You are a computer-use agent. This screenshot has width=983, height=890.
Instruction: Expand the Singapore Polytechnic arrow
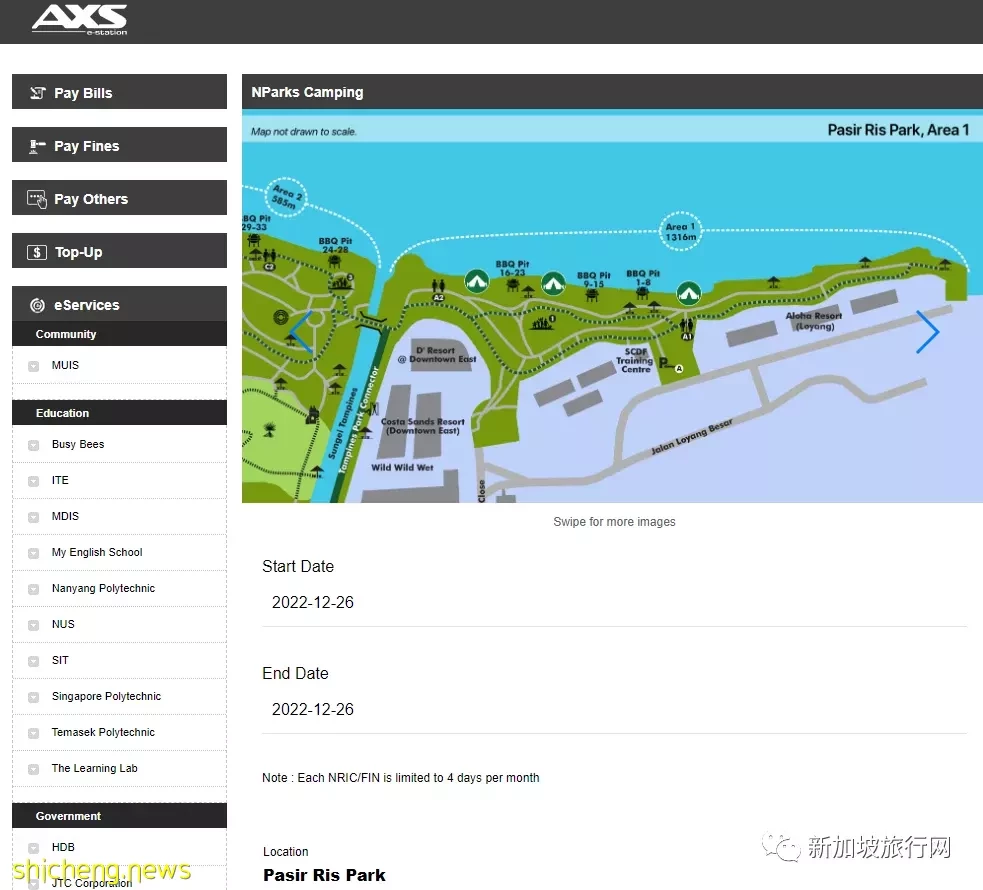click(34, 698)
